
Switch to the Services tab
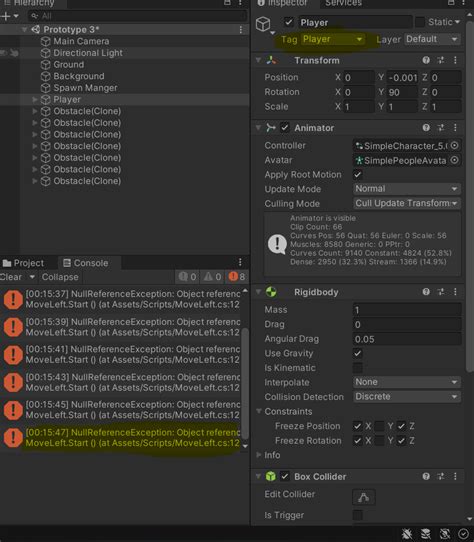click(x=343, y=3)
